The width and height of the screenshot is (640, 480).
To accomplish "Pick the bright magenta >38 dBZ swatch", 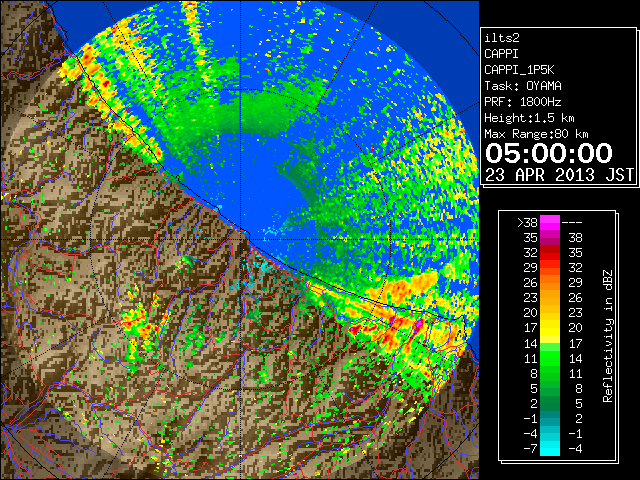I will (x=550, y=222).
